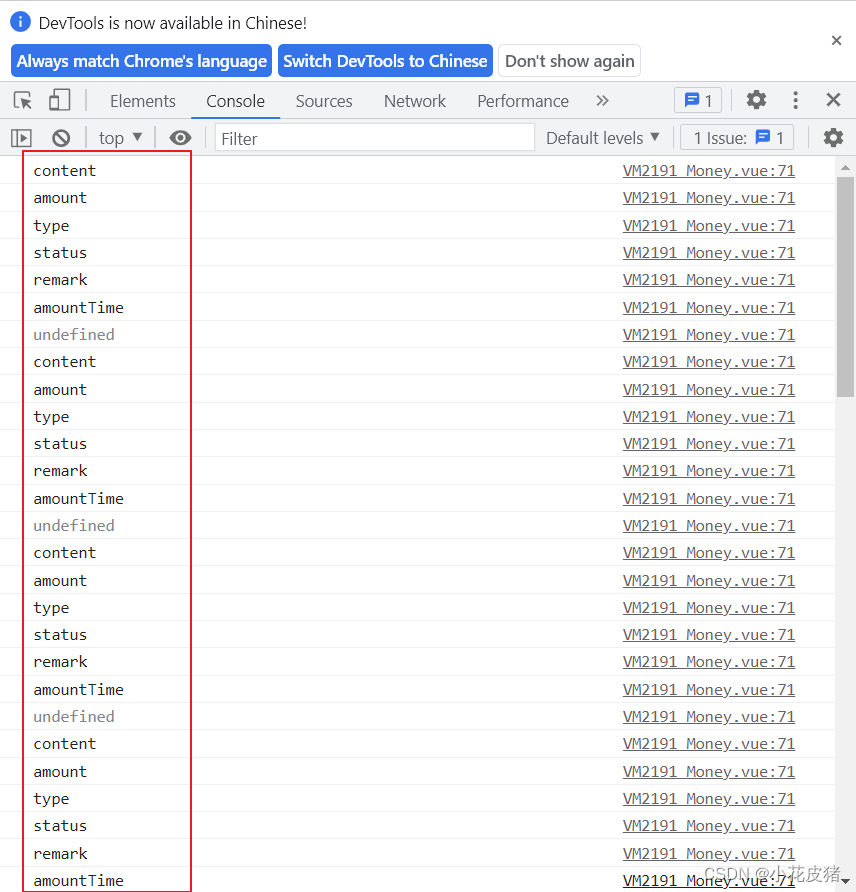
Task: Select the fourth 'status' log message
Action: (x=60, y=826)
